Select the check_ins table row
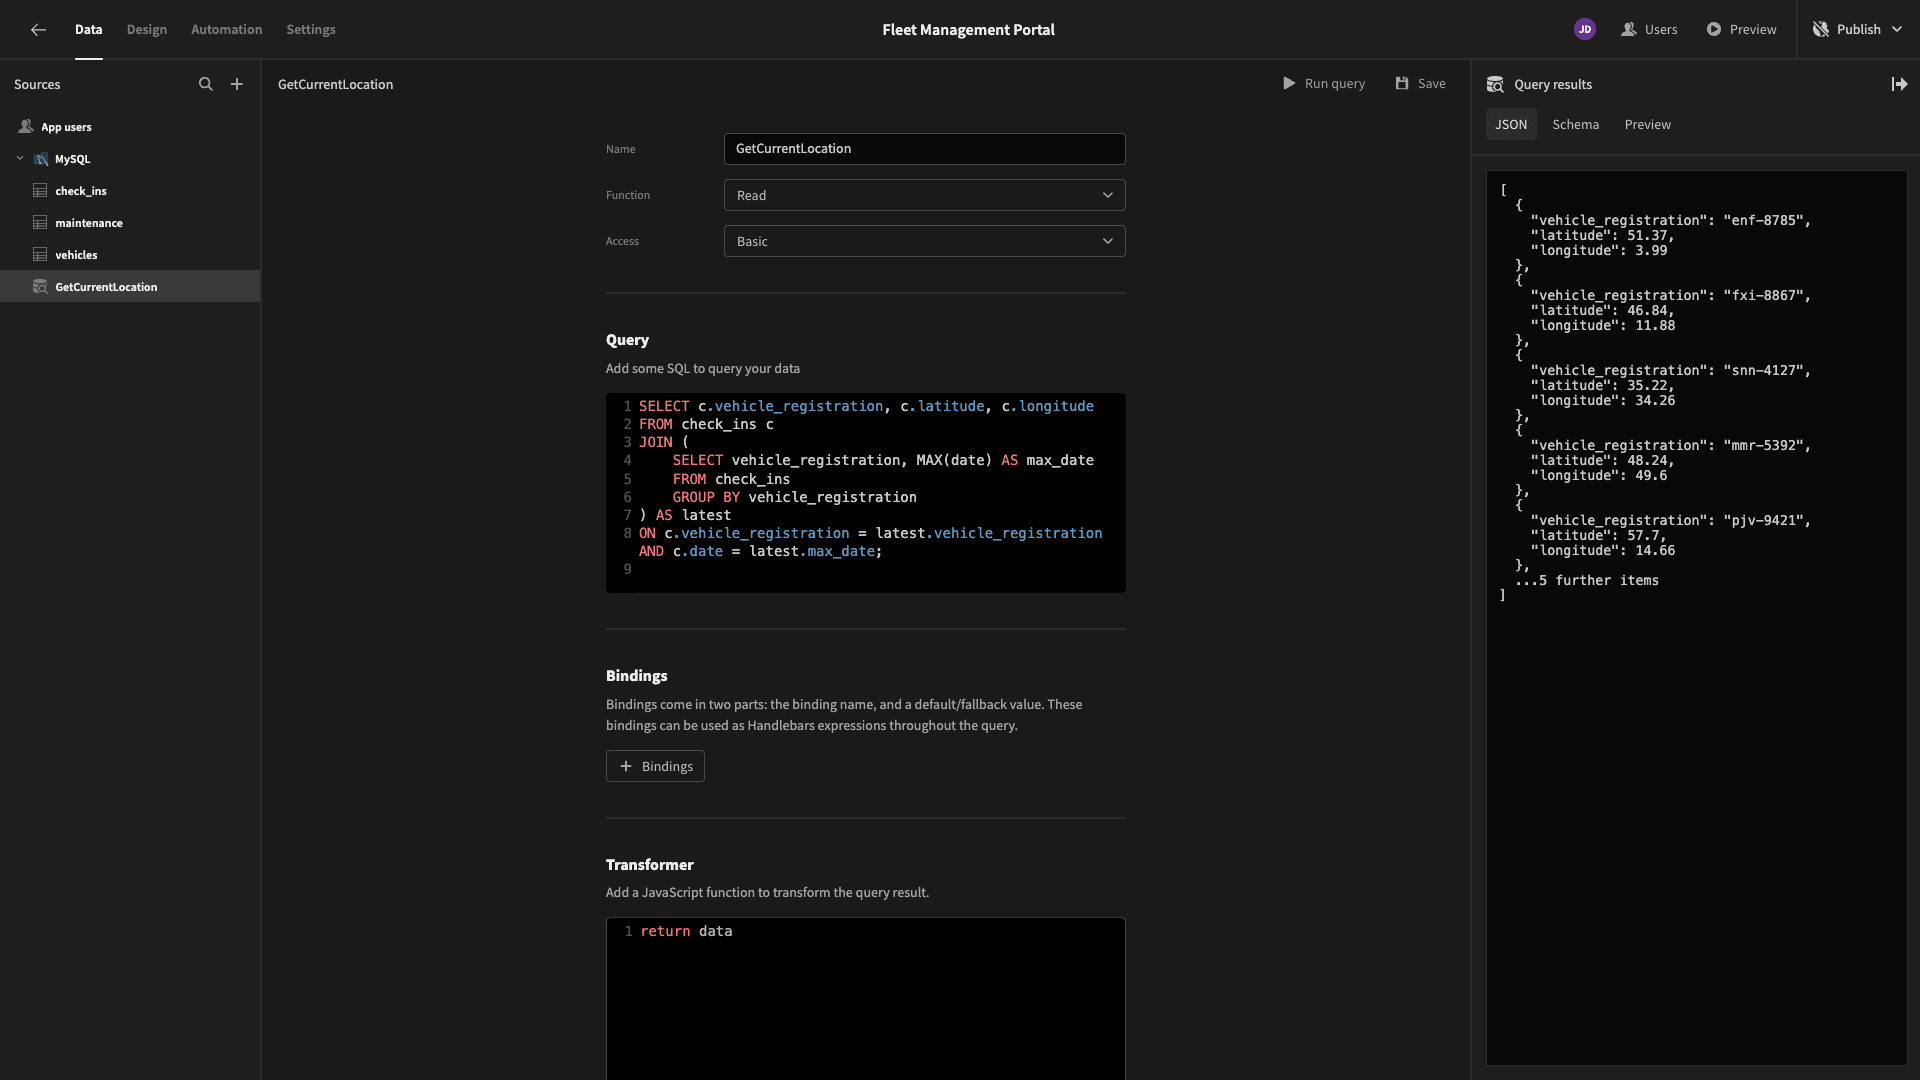Viewport: 1920px width, 1080px height. click(130, 191)
